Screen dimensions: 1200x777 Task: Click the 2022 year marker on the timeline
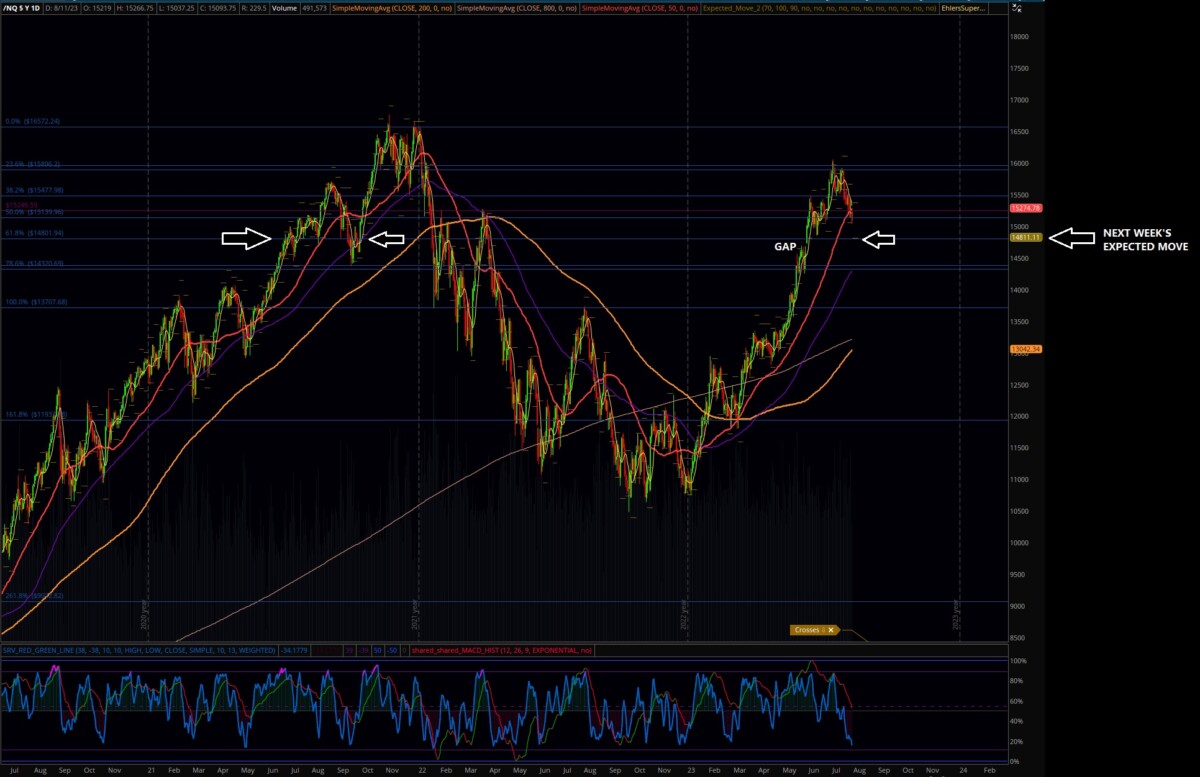click(686, 610)
